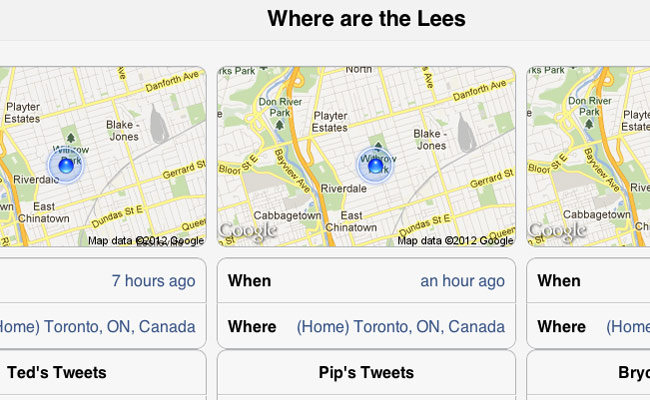Open the 'an hour ago' timestamp link

coord(463,281)
